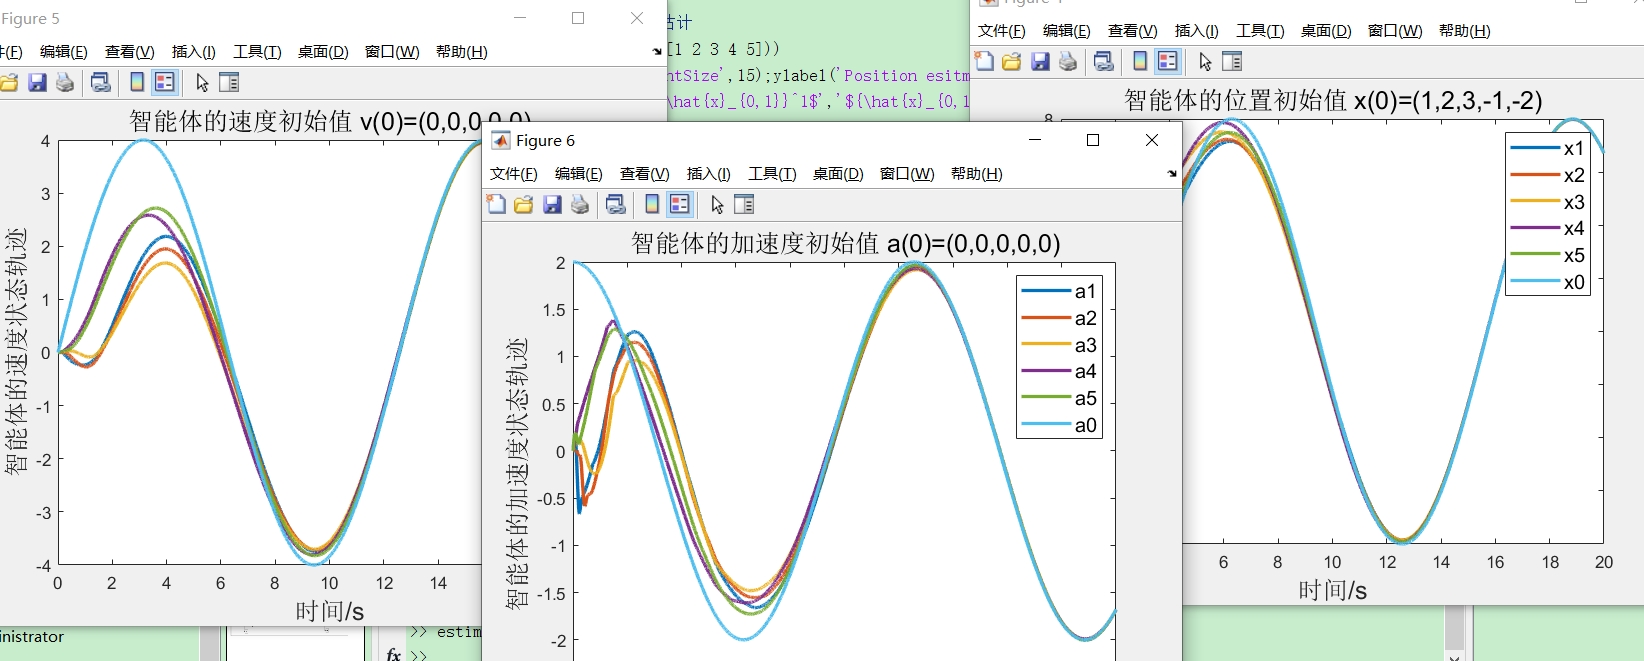Viewport: 1644px width, 661px height.
Task: Open 插入(I) menu in position figure window
Action: [x=1197, y=31]
